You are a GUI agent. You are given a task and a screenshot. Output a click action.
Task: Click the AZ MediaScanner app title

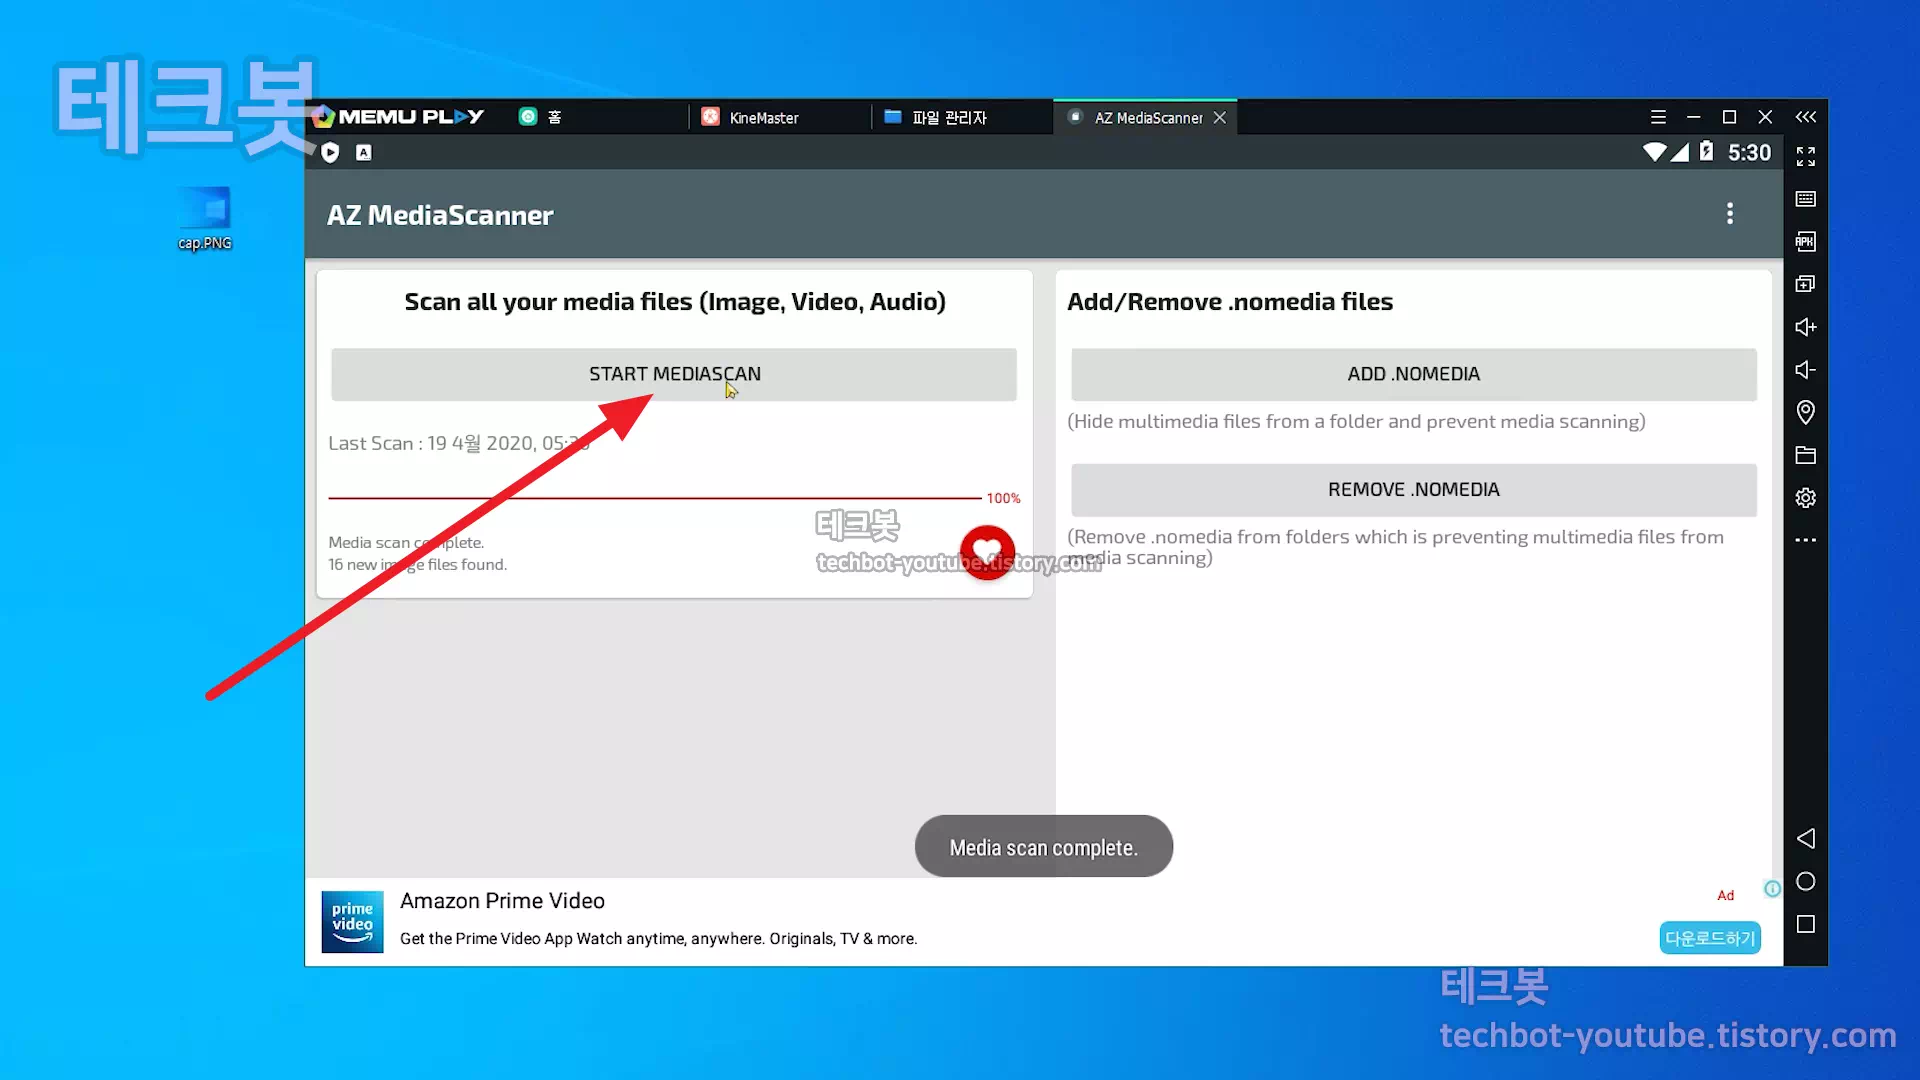click(440, 215)
